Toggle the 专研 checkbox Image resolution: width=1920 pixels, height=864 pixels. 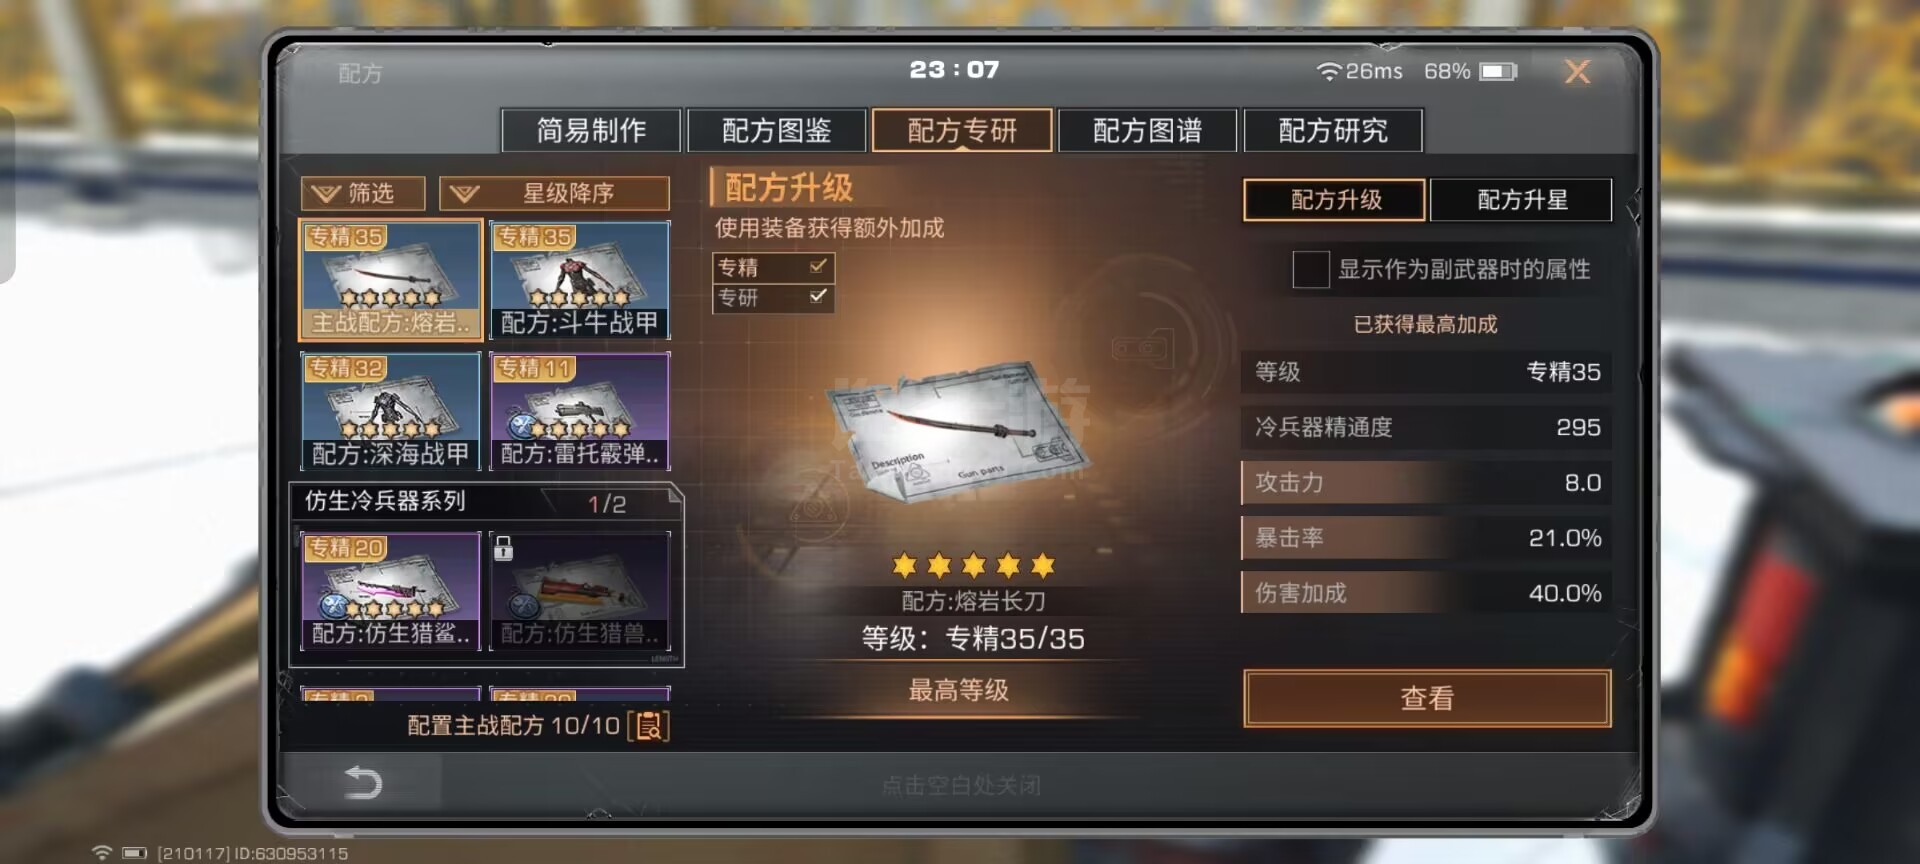818,296
